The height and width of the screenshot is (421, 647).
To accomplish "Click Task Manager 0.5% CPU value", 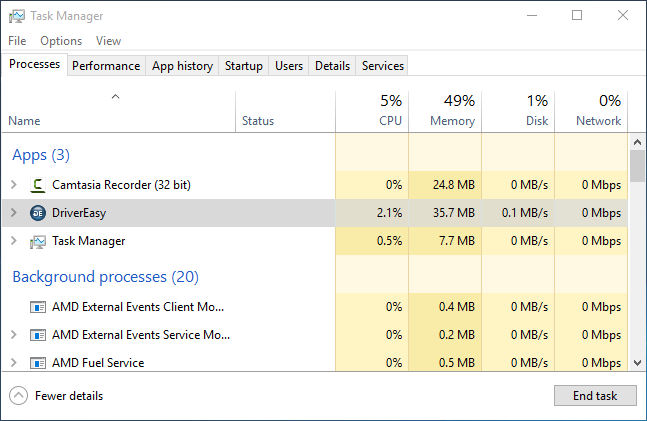I will pyautogui.click(x=389, y=241).
